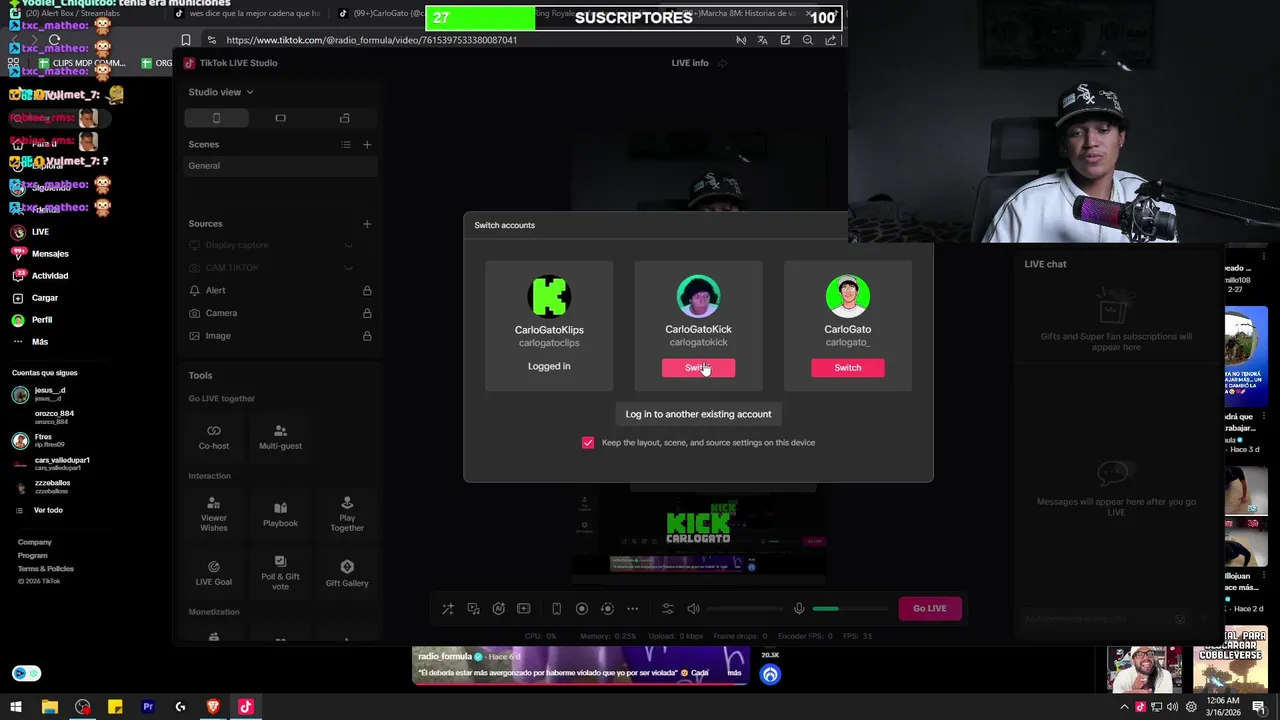Image resolution: width=1280 pixels, height=720 pixels.
Task: Adjust the microphone level slider
Action: tap(850, 608)
